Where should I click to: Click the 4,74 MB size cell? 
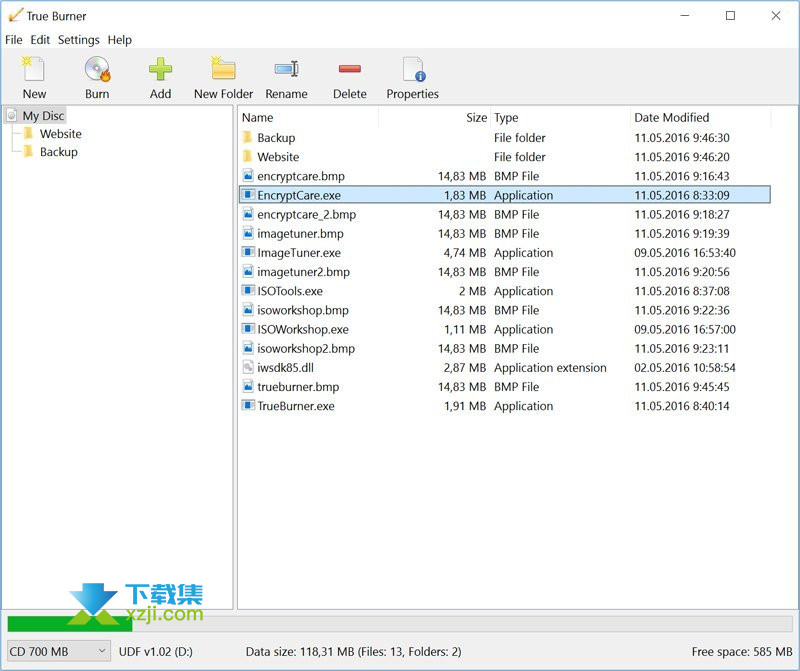(x=465, y=253)
